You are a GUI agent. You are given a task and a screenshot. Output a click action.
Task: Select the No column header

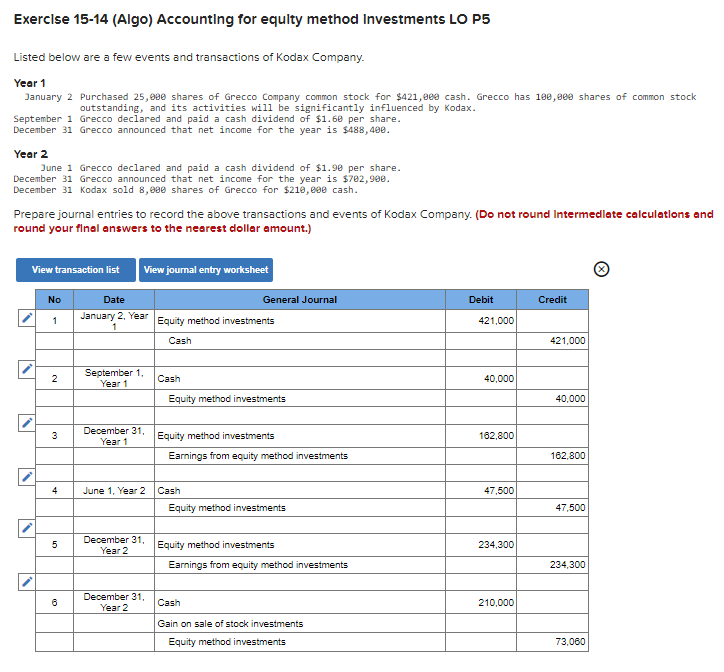pos(54,300)
